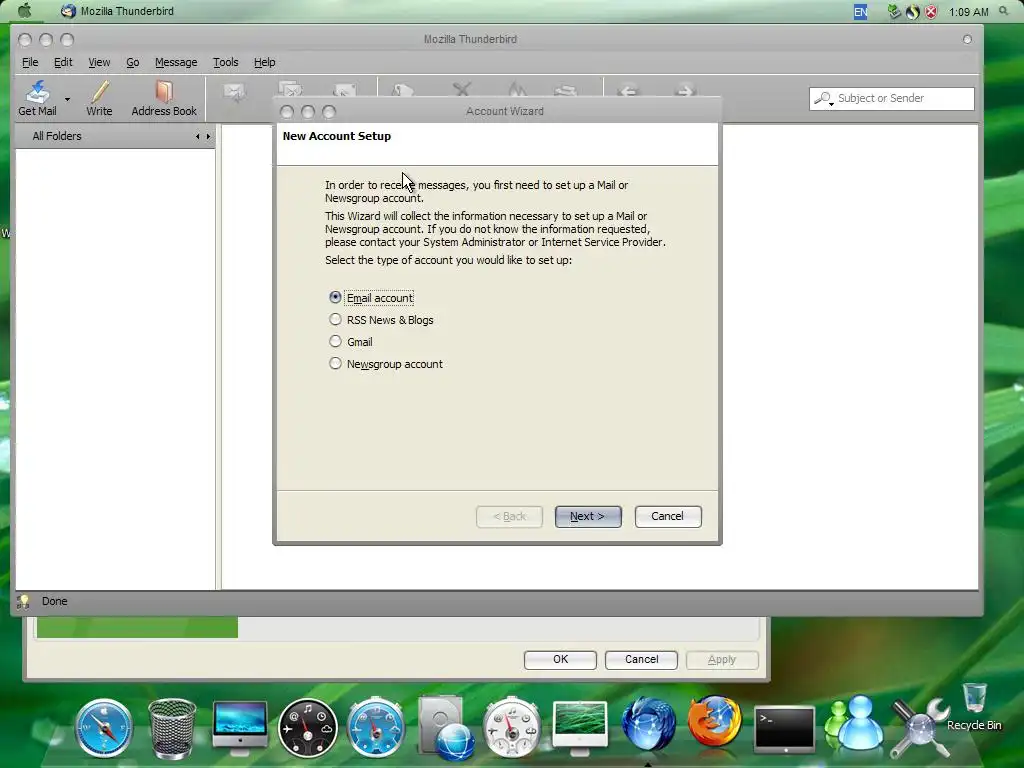Viewport: 1024px width, 768px height.
Task: Open the Messenger buddies dock icon
Action: click(x=854, y=724)
